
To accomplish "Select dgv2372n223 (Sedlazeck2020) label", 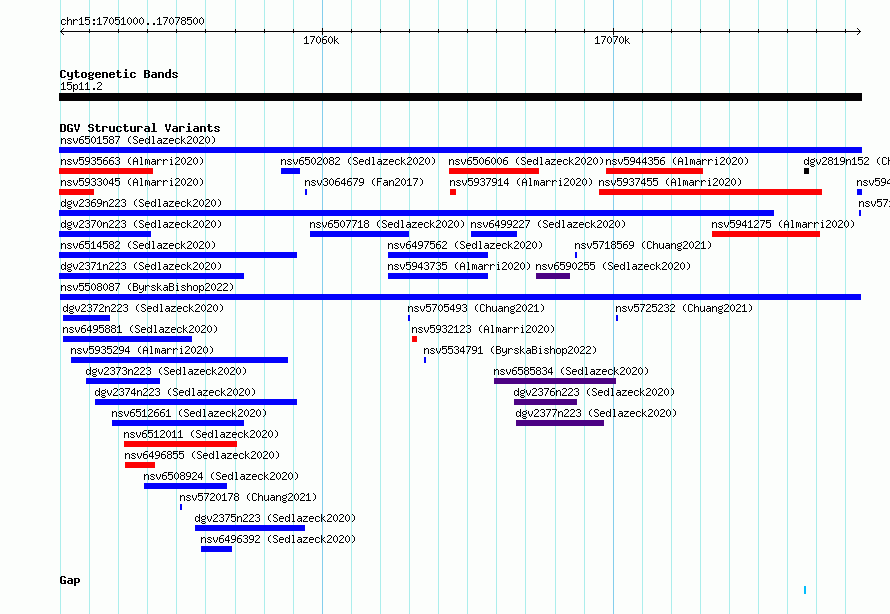I will pos(143,308).
